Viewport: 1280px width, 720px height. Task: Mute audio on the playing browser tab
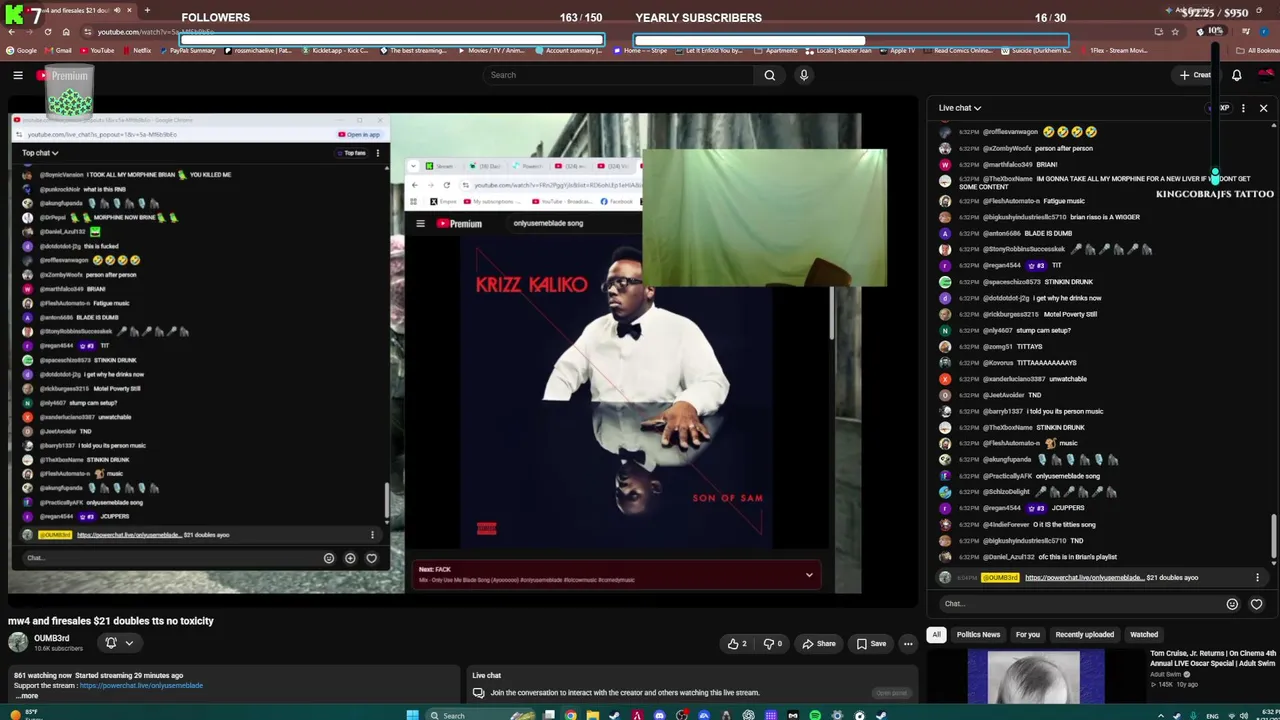(118, 10)
